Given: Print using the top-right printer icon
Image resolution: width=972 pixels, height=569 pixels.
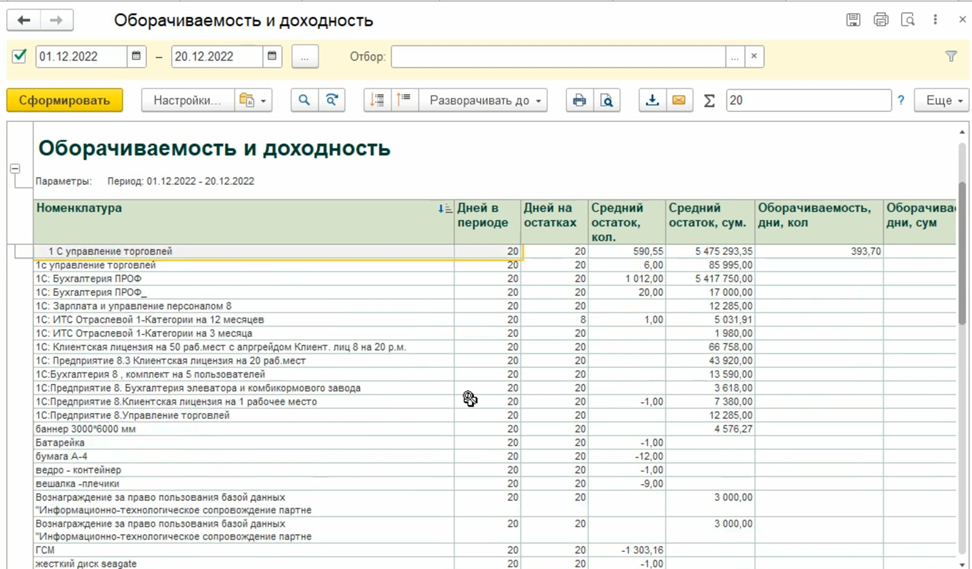Looking at the screenshot, I should 881,20.
